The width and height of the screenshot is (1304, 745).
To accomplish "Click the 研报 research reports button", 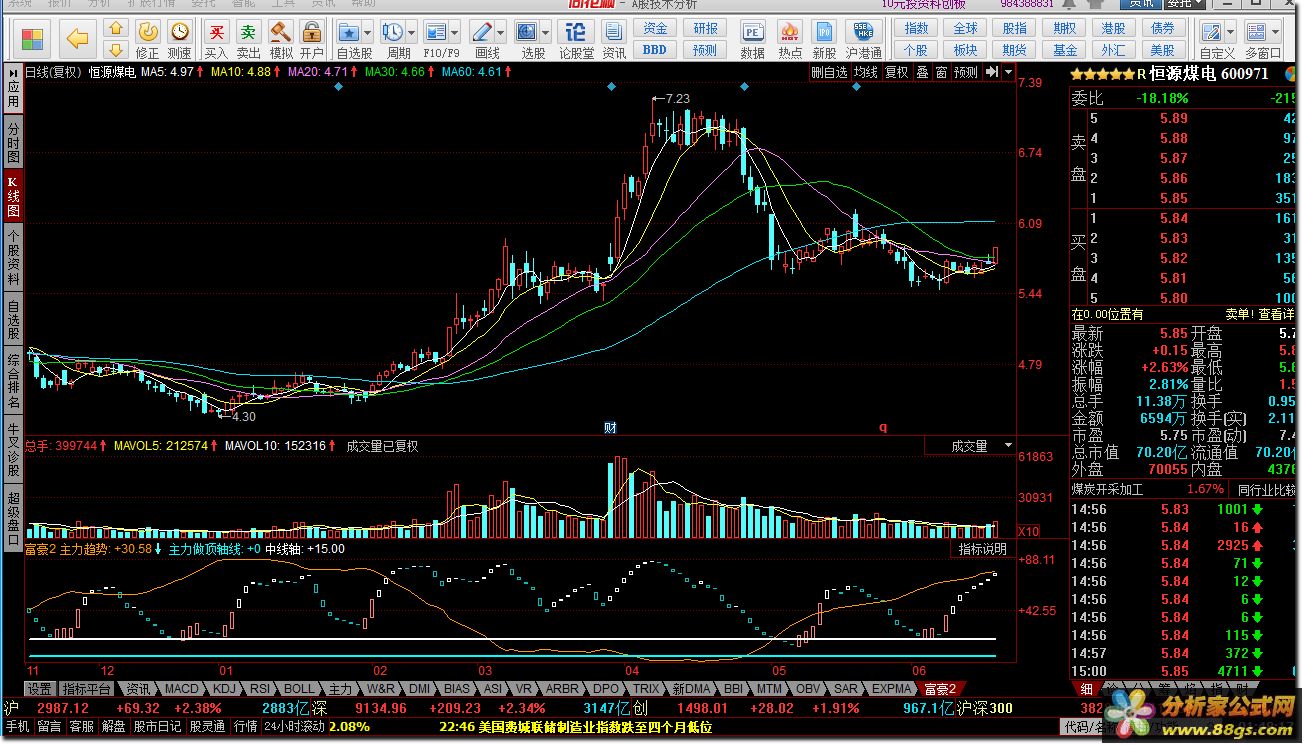I will [705, 28].
